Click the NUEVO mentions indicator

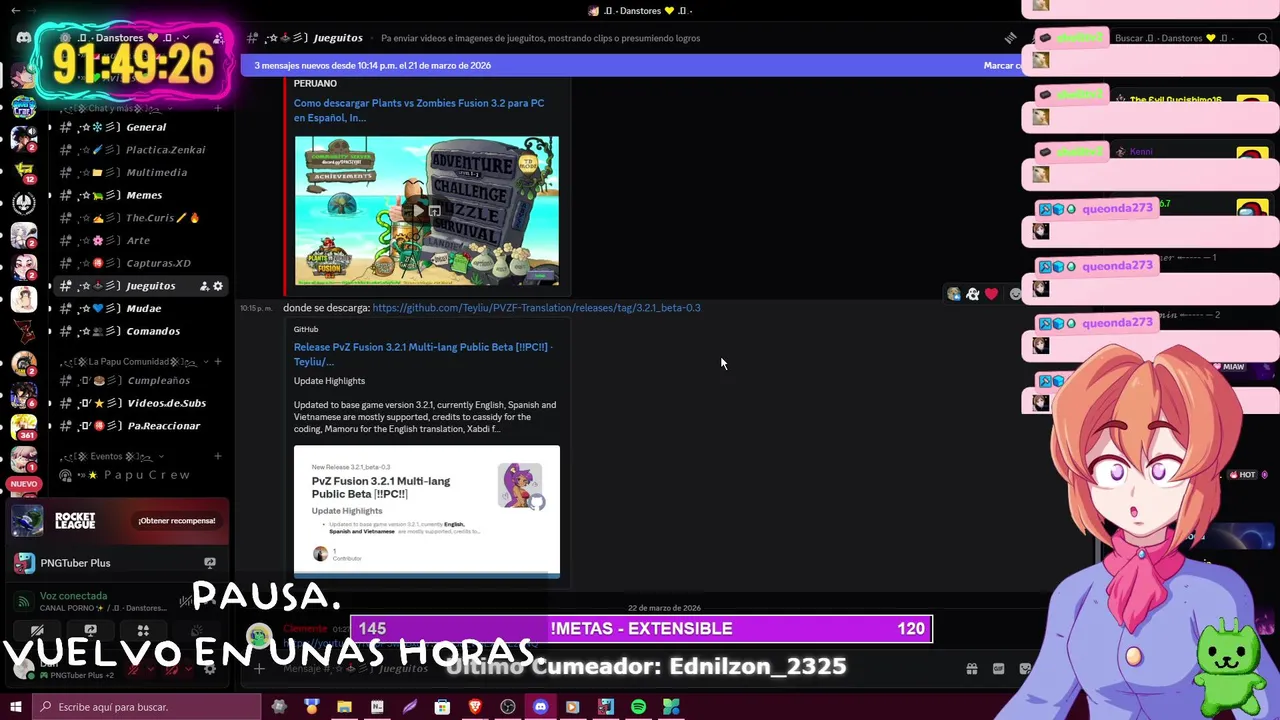coord(23,484)
